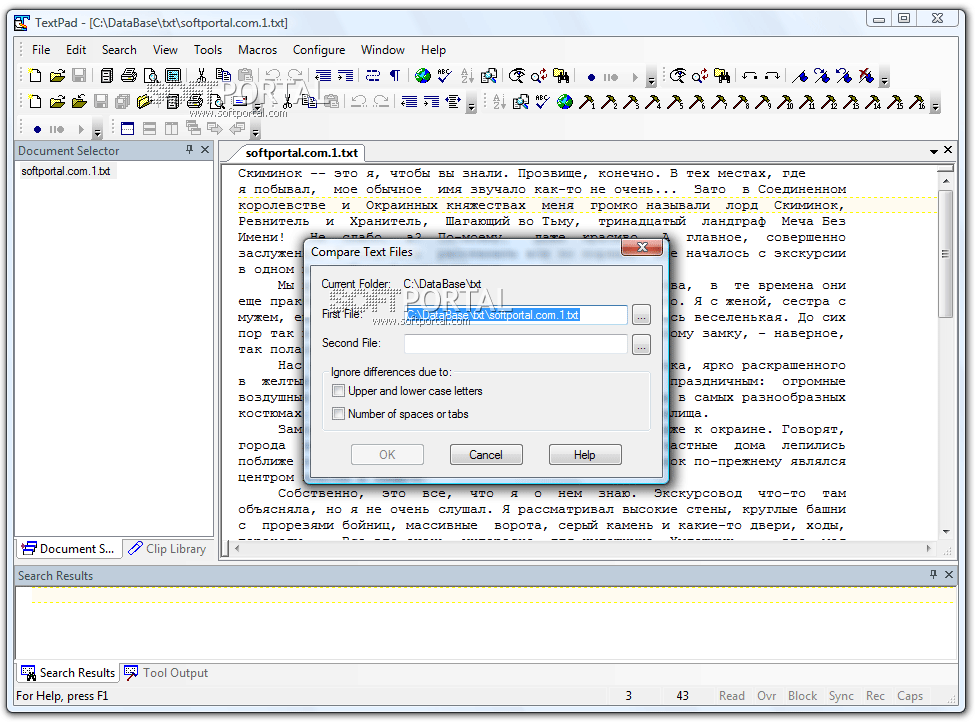Tile windows horizontally icon
Image resolution: width=975 pixels, height=722 pixels.
149,129
